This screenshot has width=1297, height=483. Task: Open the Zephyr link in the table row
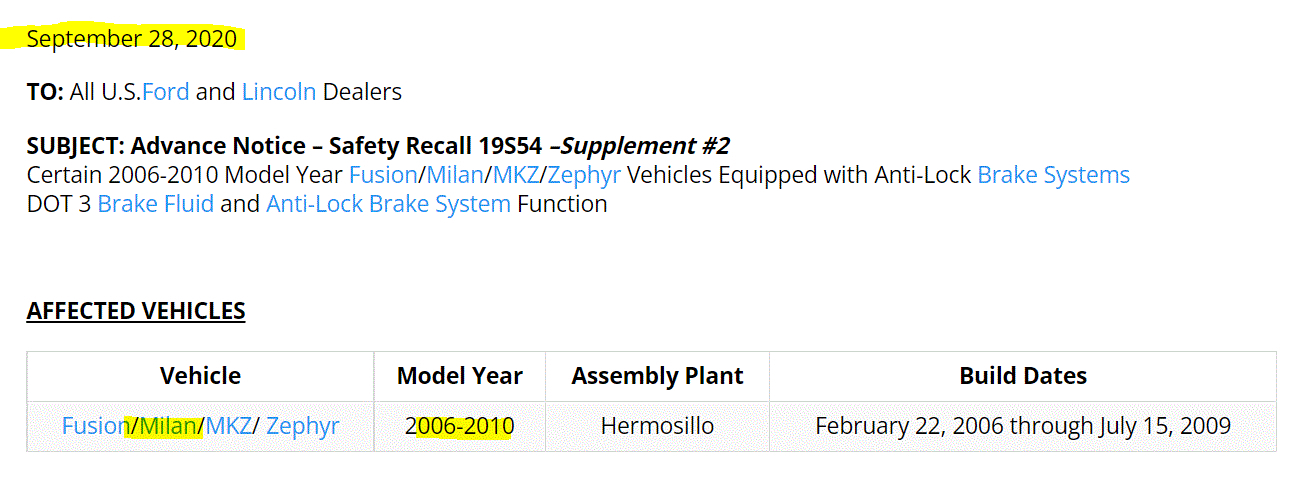[302, 427]
